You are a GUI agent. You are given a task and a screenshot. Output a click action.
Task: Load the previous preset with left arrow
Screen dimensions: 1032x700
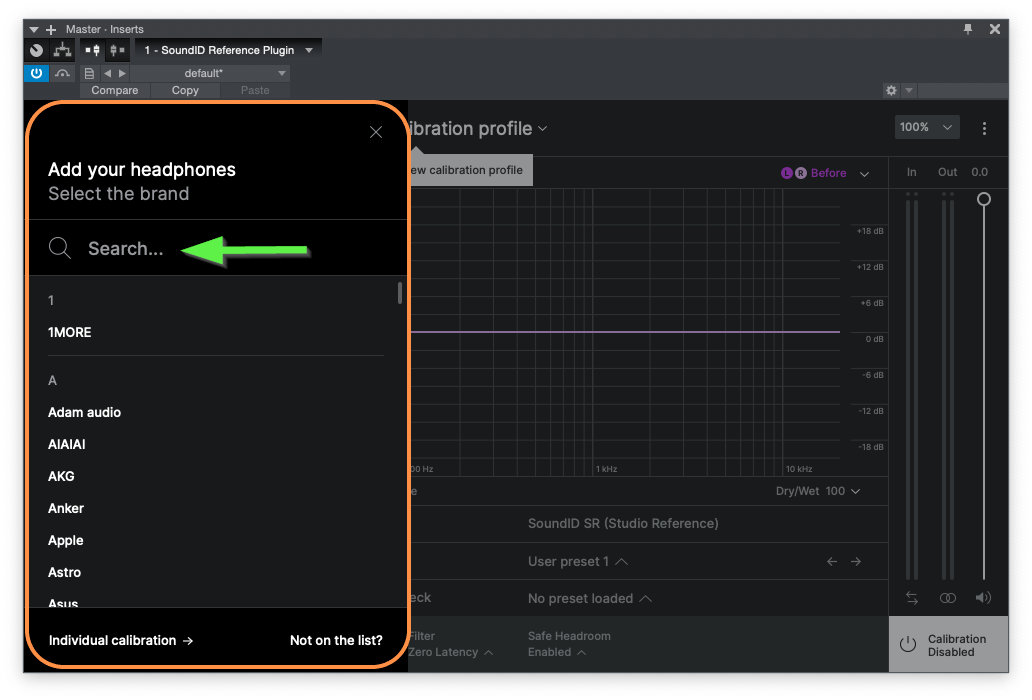[107, 73]
